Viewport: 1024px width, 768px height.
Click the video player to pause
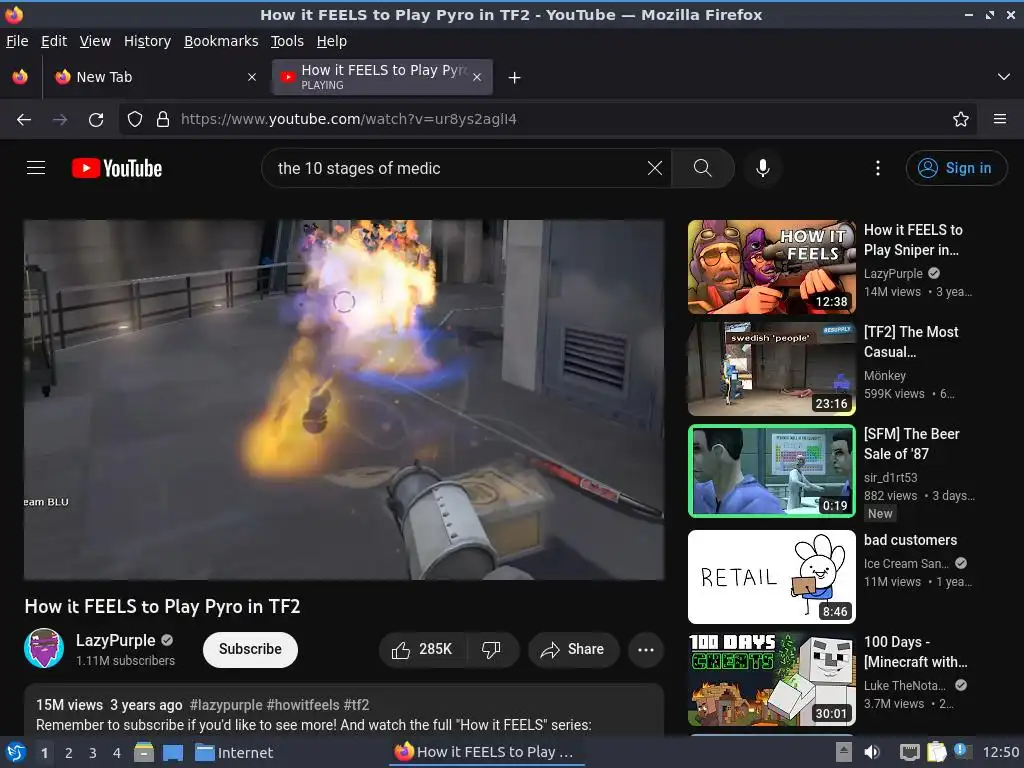[x=344, y=400]
